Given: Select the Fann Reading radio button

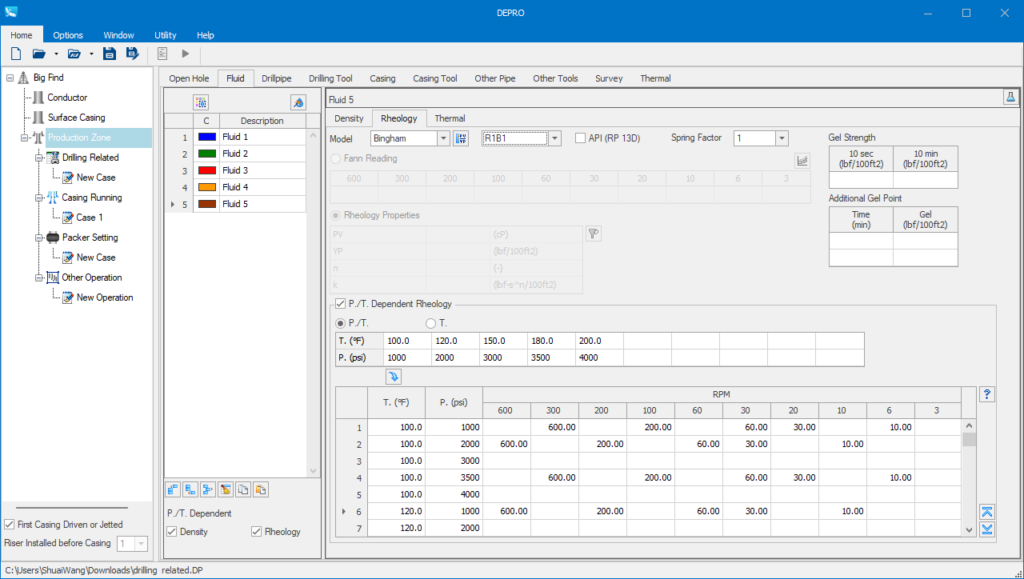Looking at the screenshot, I should coord(336,159).
